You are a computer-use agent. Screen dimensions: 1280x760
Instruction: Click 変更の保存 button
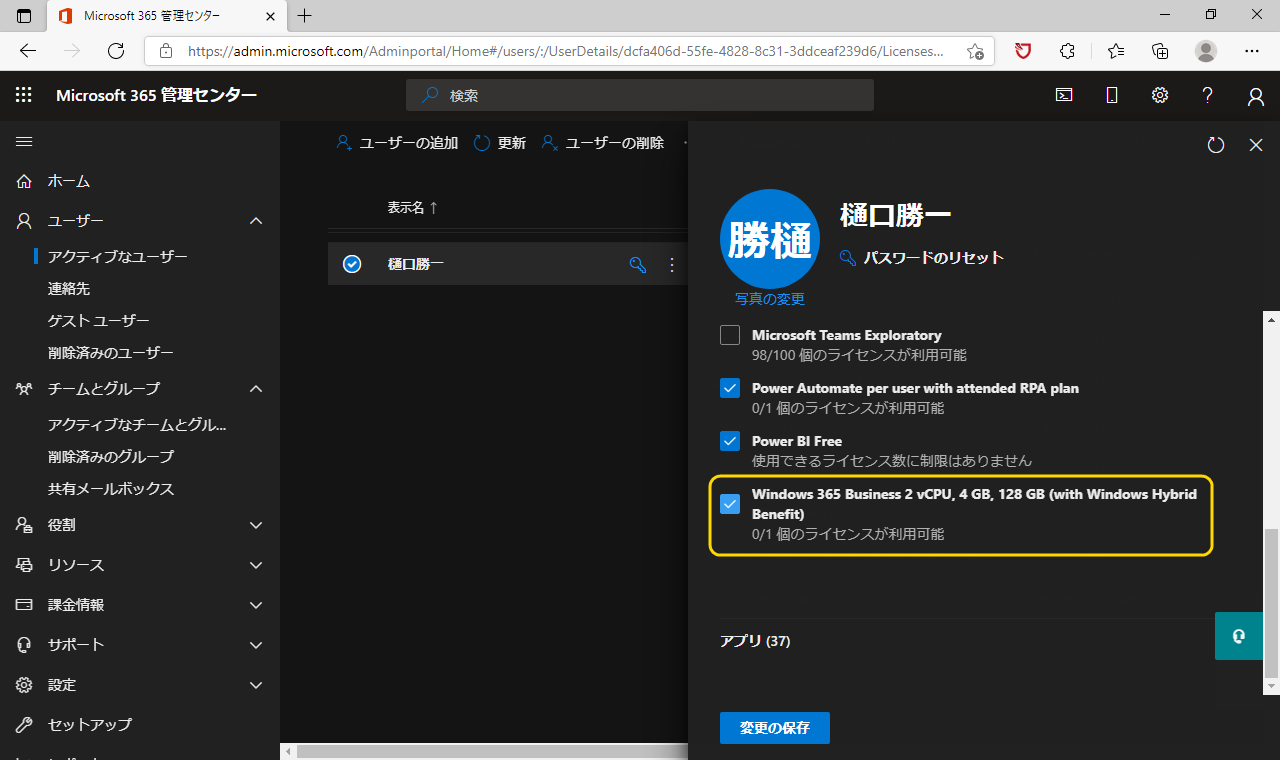(x=775, y=728)
